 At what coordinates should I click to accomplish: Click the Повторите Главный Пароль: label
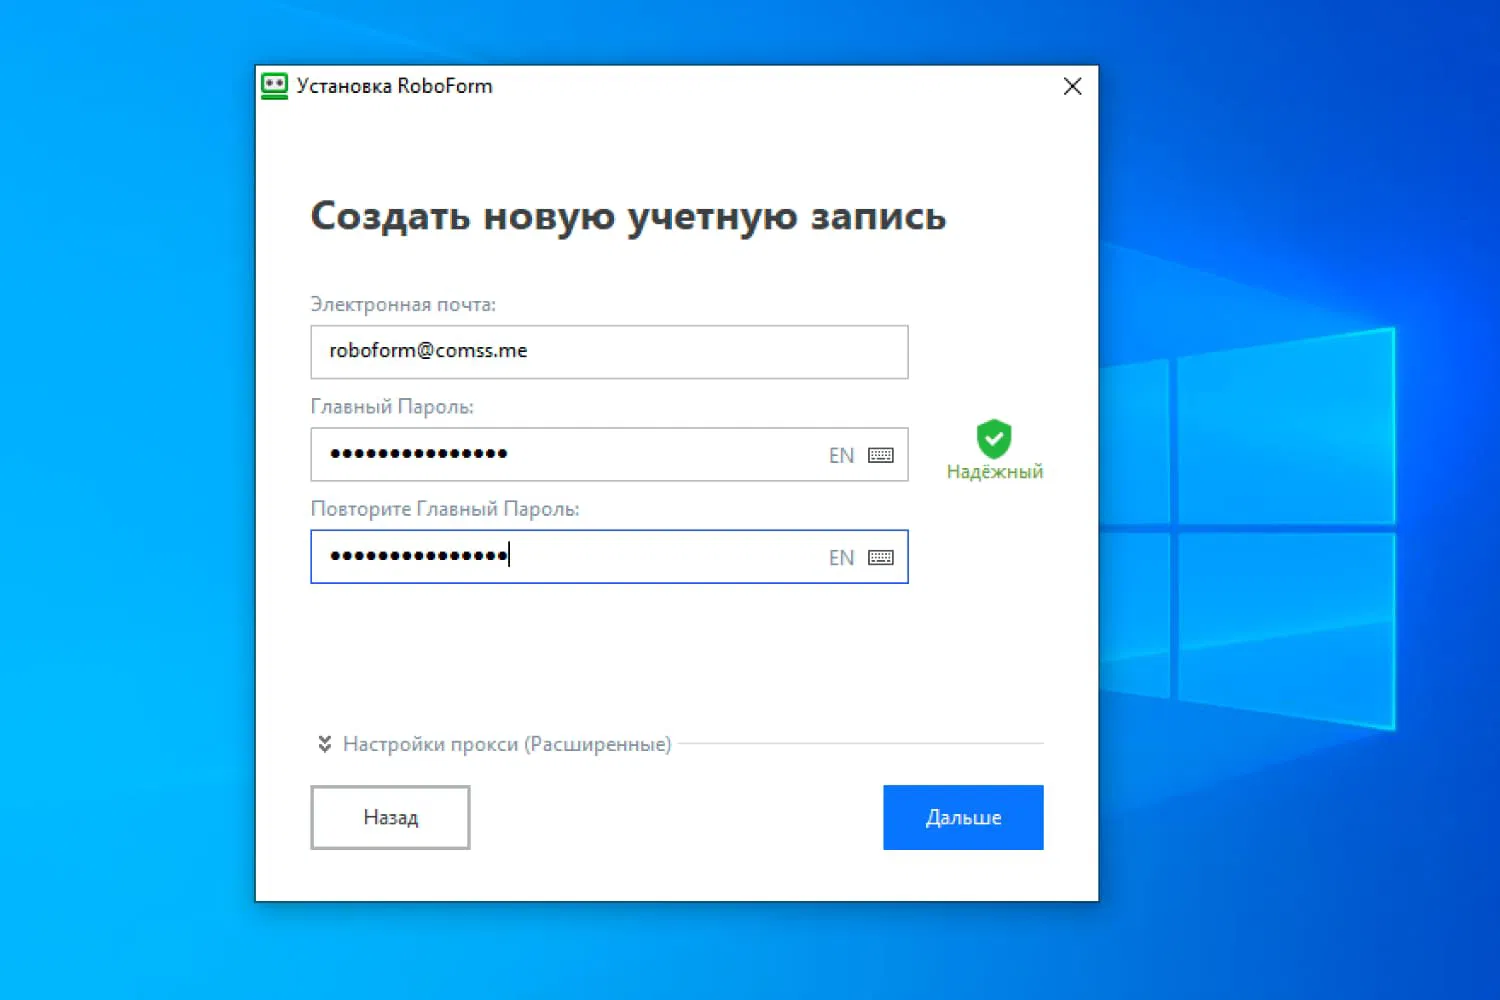tap(445, 509)
